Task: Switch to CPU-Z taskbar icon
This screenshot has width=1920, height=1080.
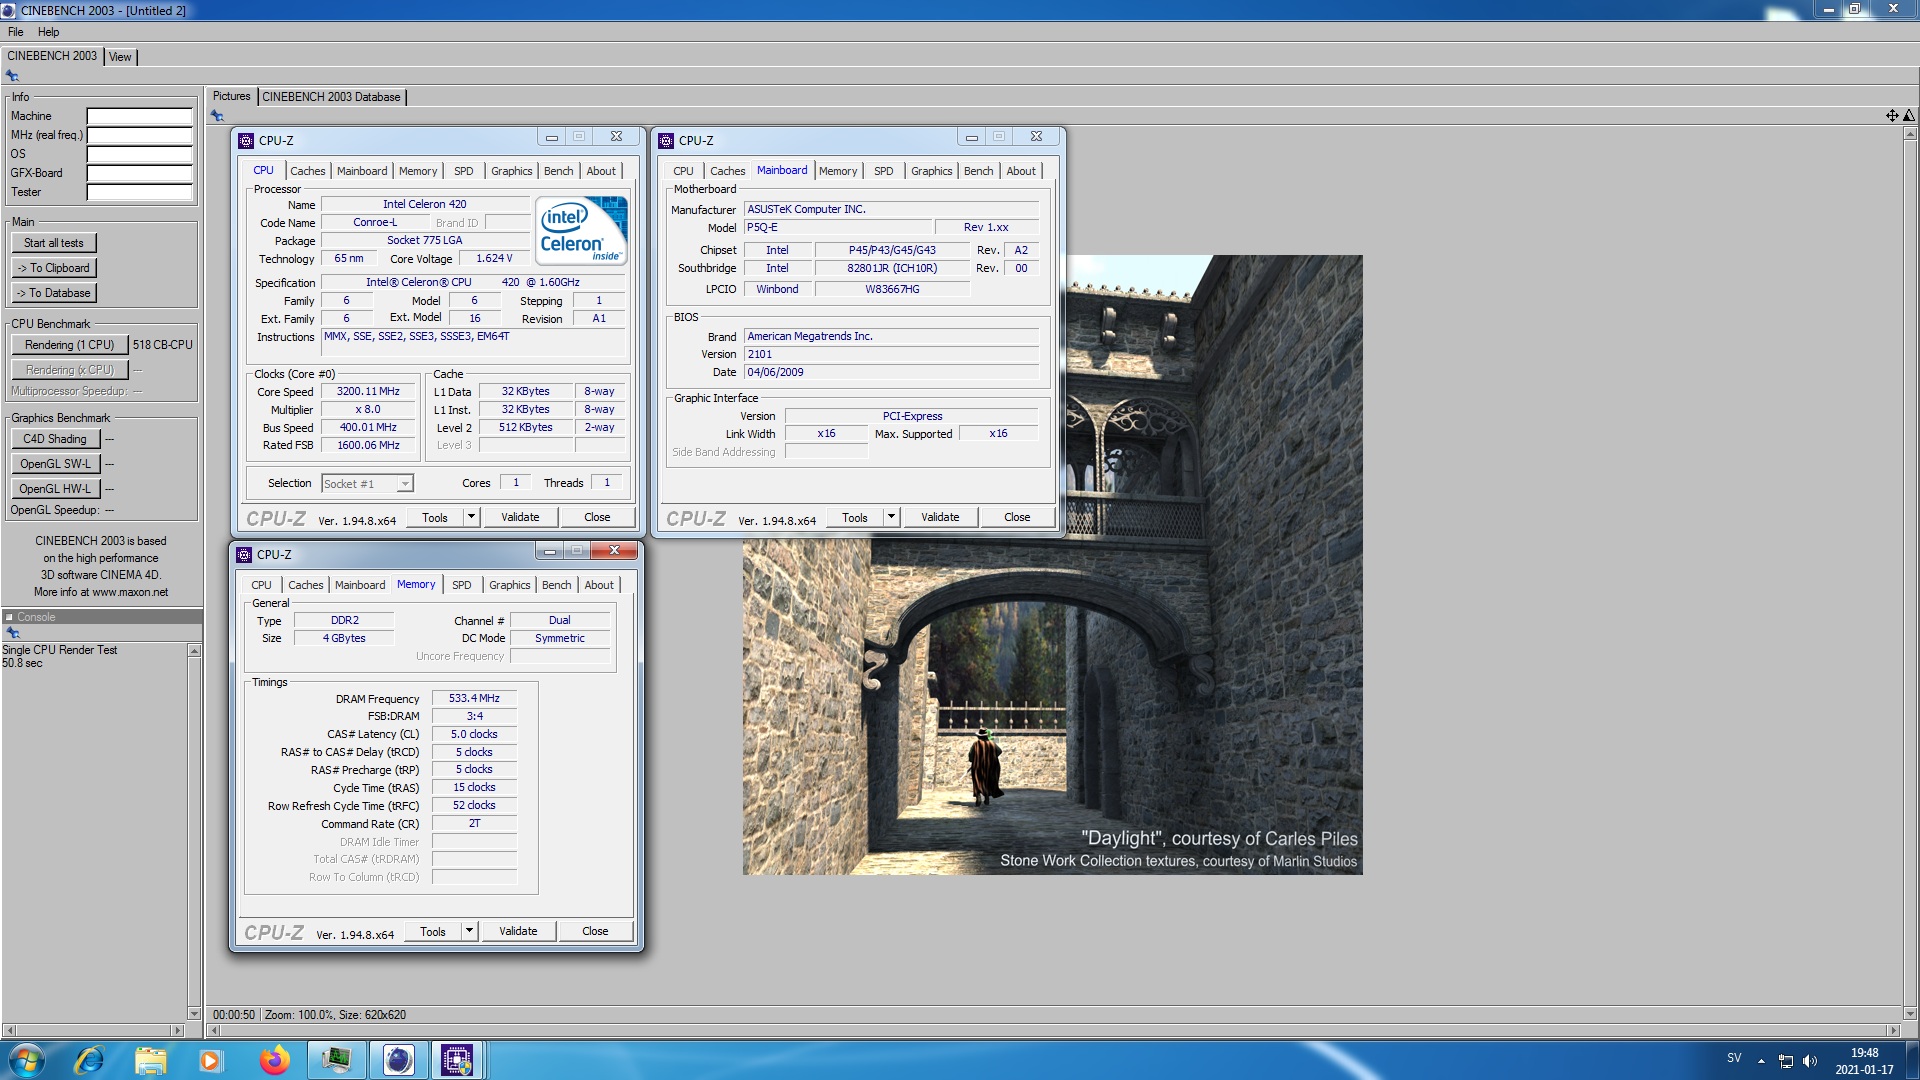Action: point(457,1060)
